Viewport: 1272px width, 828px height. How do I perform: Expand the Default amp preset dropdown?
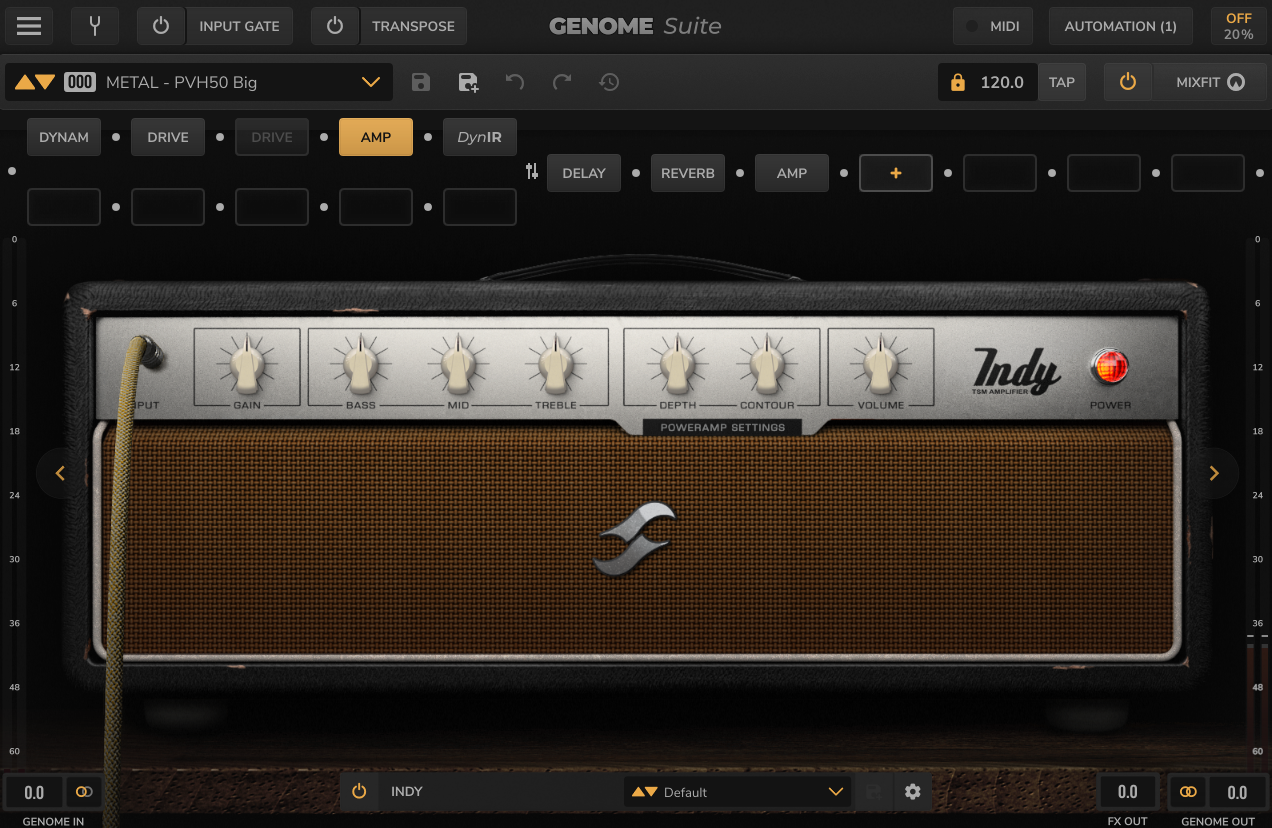pos(836,792)
